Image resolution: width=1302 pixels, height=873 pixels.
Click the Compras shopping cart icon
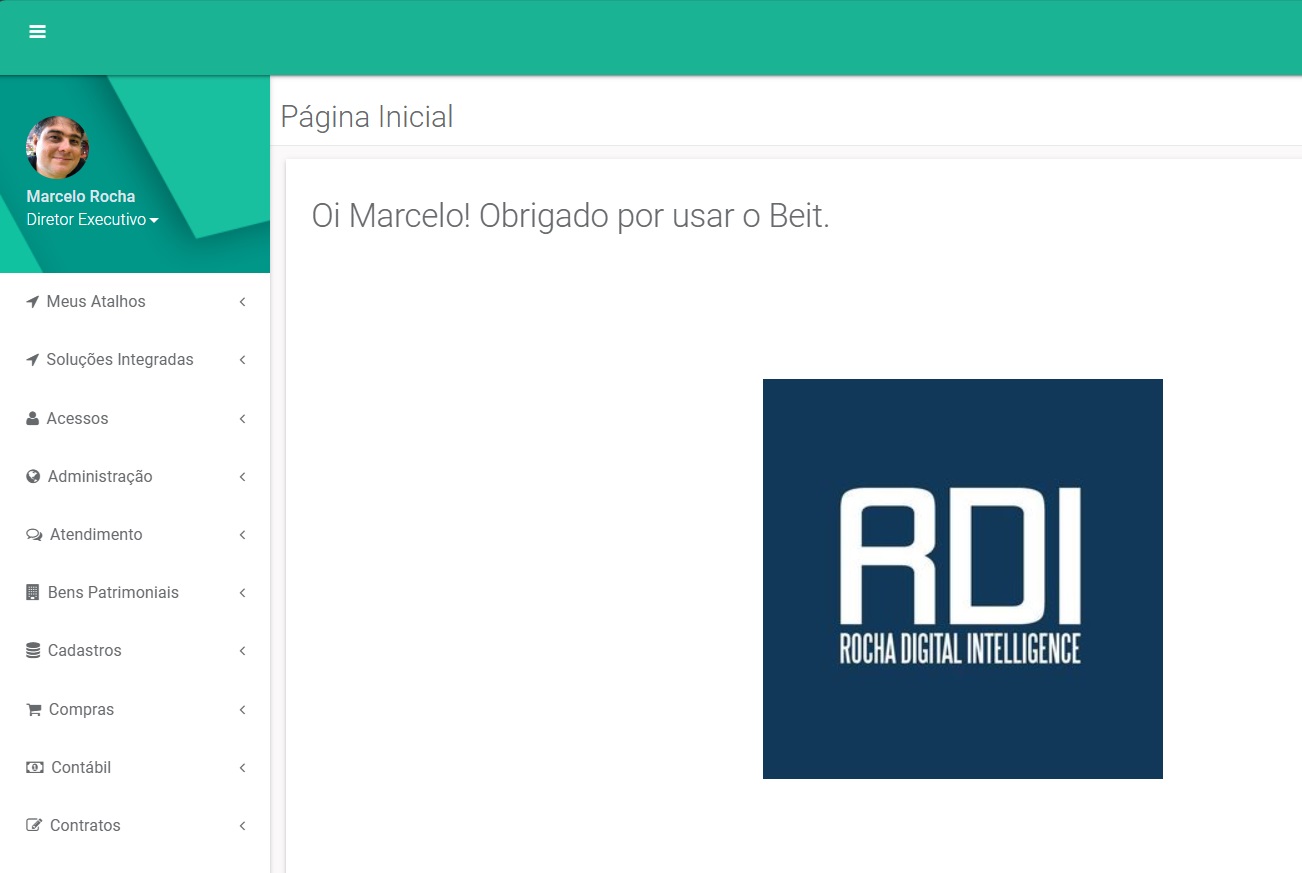33,709
